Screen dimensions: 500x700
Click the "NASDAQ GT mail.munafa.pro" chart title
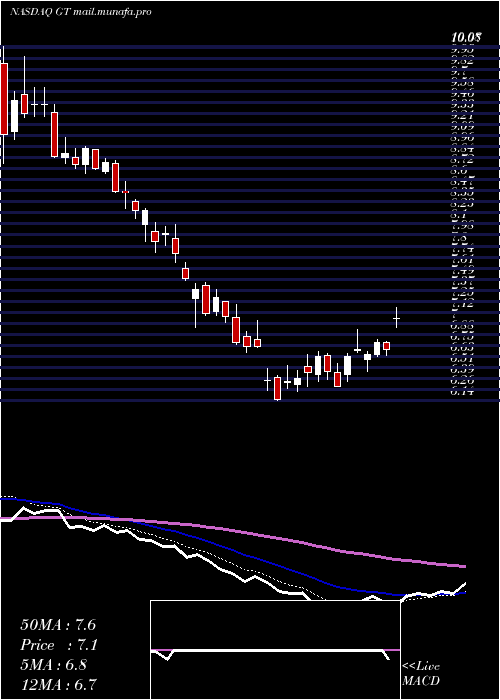click(x=80, y=12)
